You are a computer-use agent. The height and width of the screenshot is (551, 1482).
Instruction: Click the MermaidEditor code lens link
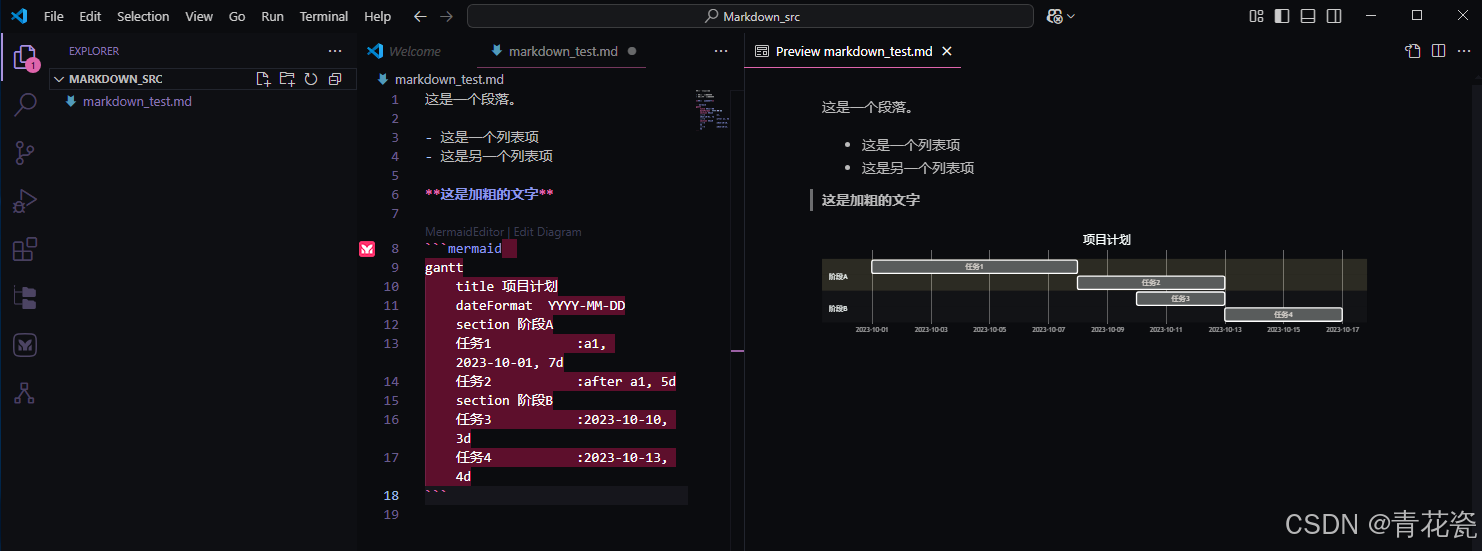pos(464,232)
